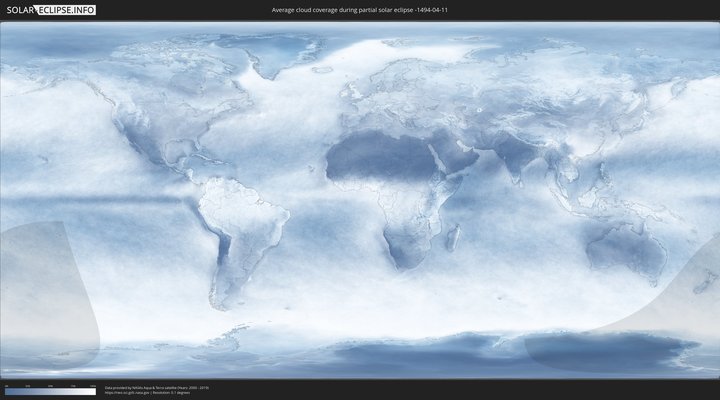Click the 100% label on the cloud legend
Viewport: 720px width, 400px height.
[x=93, y=385]
